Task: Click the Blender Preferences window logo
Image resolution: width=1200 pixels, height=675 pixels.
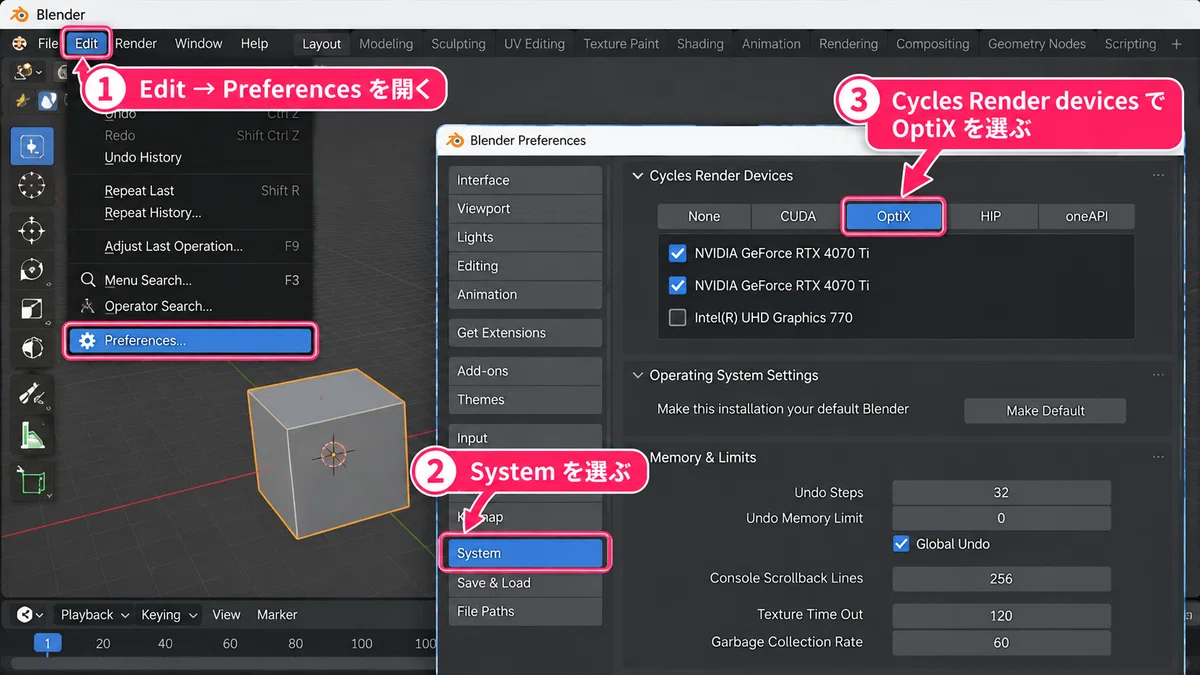Action: 455,140
